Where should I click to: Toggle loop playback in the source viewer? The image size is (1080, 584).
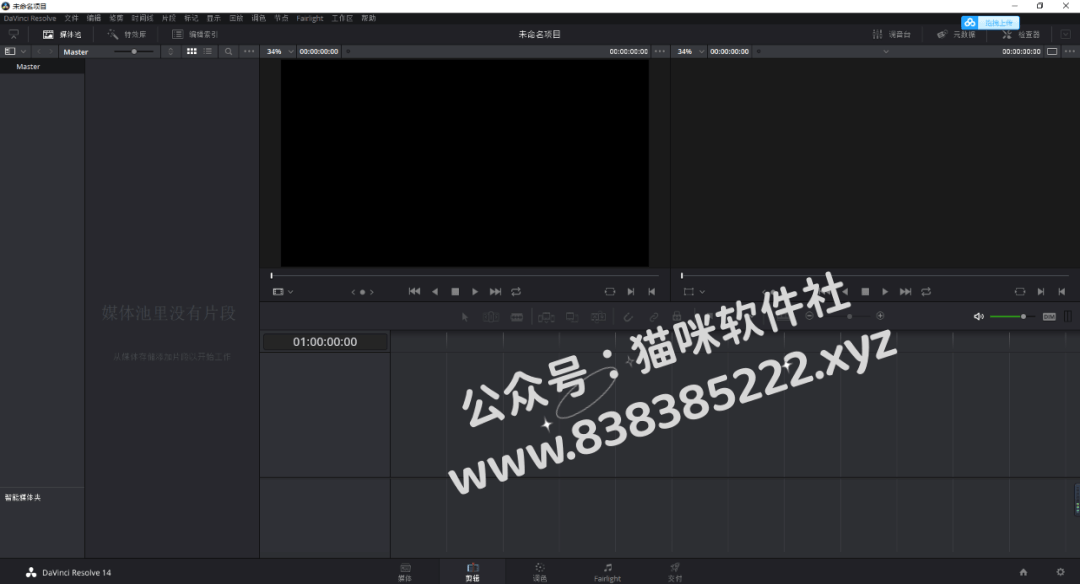[516, 292]
